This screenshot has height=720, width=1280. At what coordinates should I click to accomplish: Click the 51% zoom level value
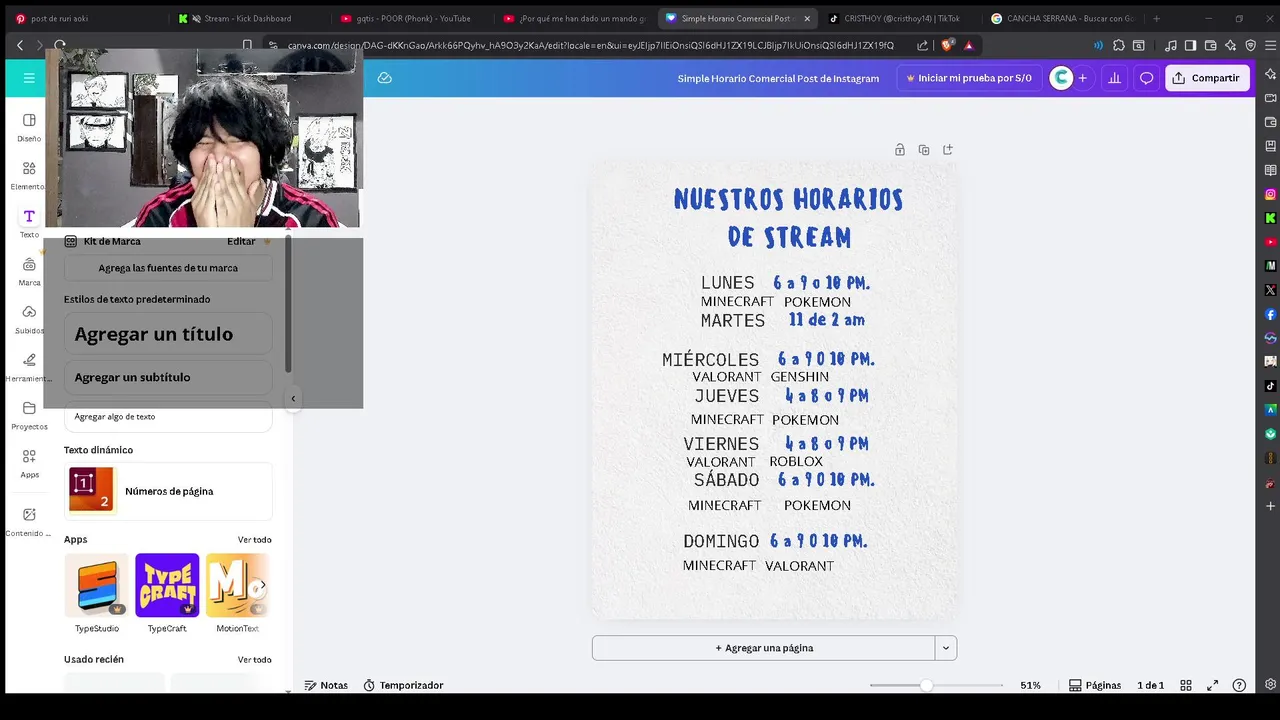pos(1030,685)
